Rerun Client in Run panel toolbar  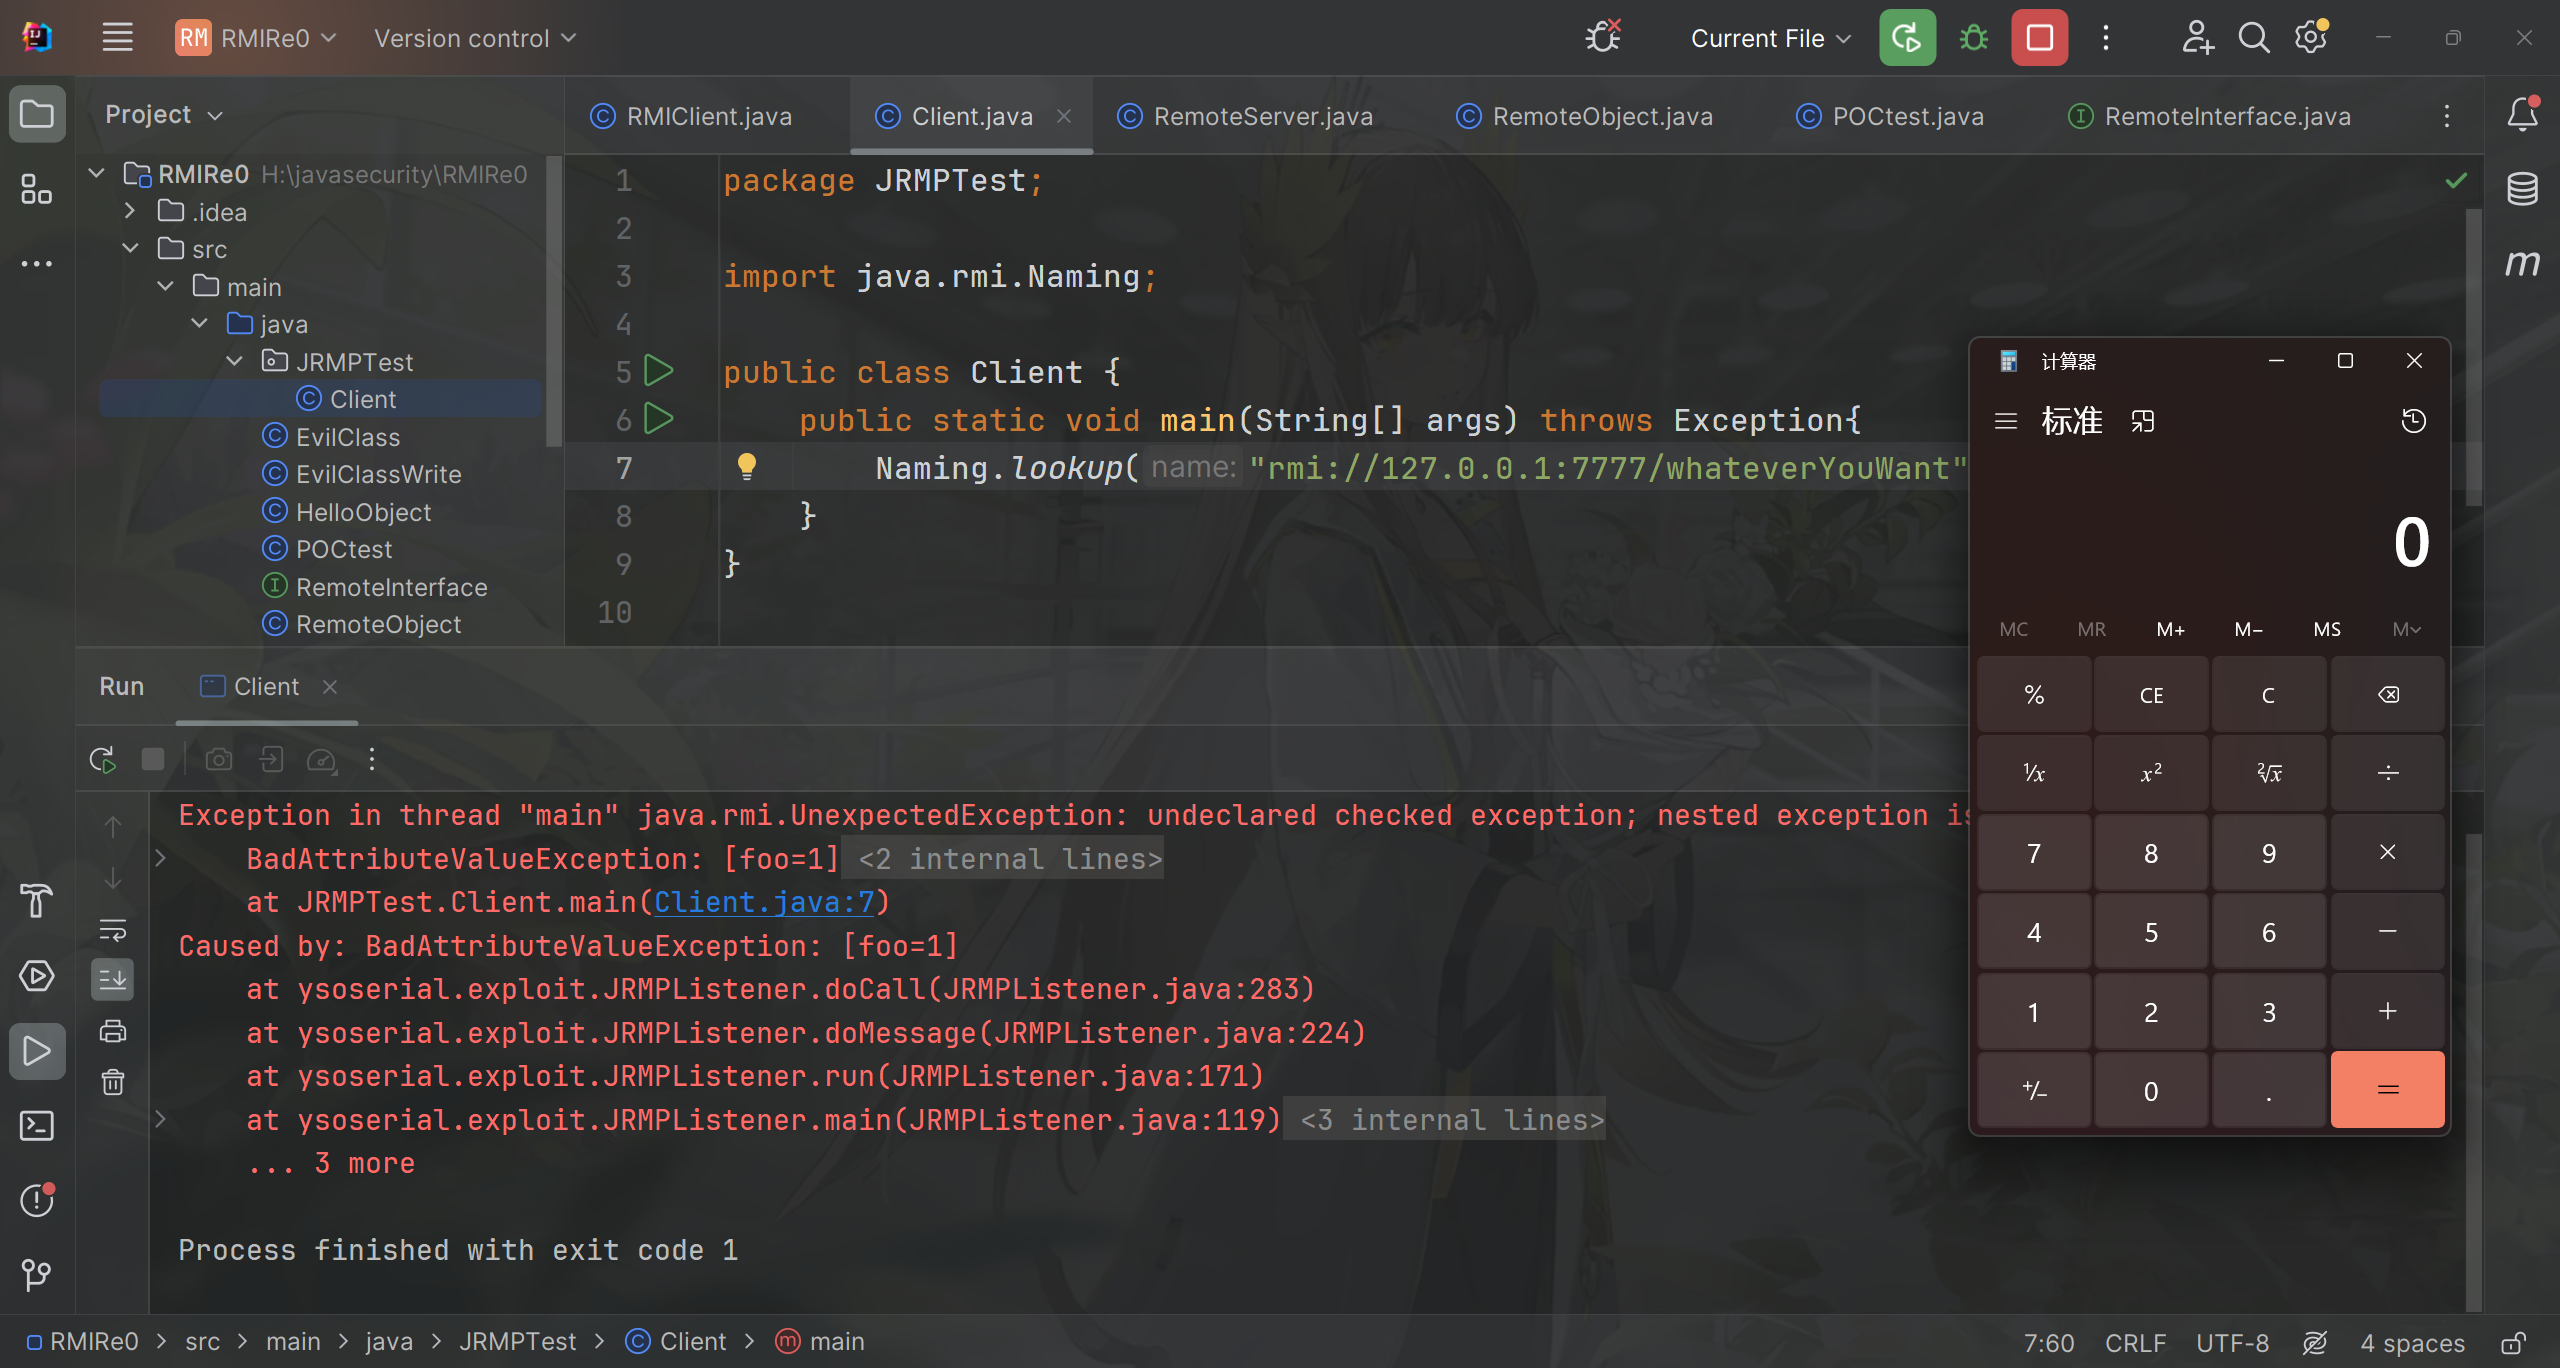[103, 760]
